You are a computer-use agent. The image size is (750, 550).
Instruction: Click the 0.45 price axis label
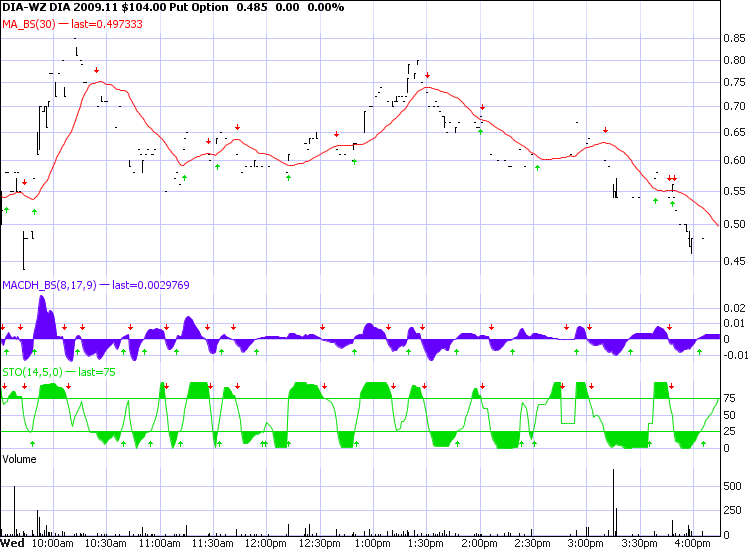point(733,266)
